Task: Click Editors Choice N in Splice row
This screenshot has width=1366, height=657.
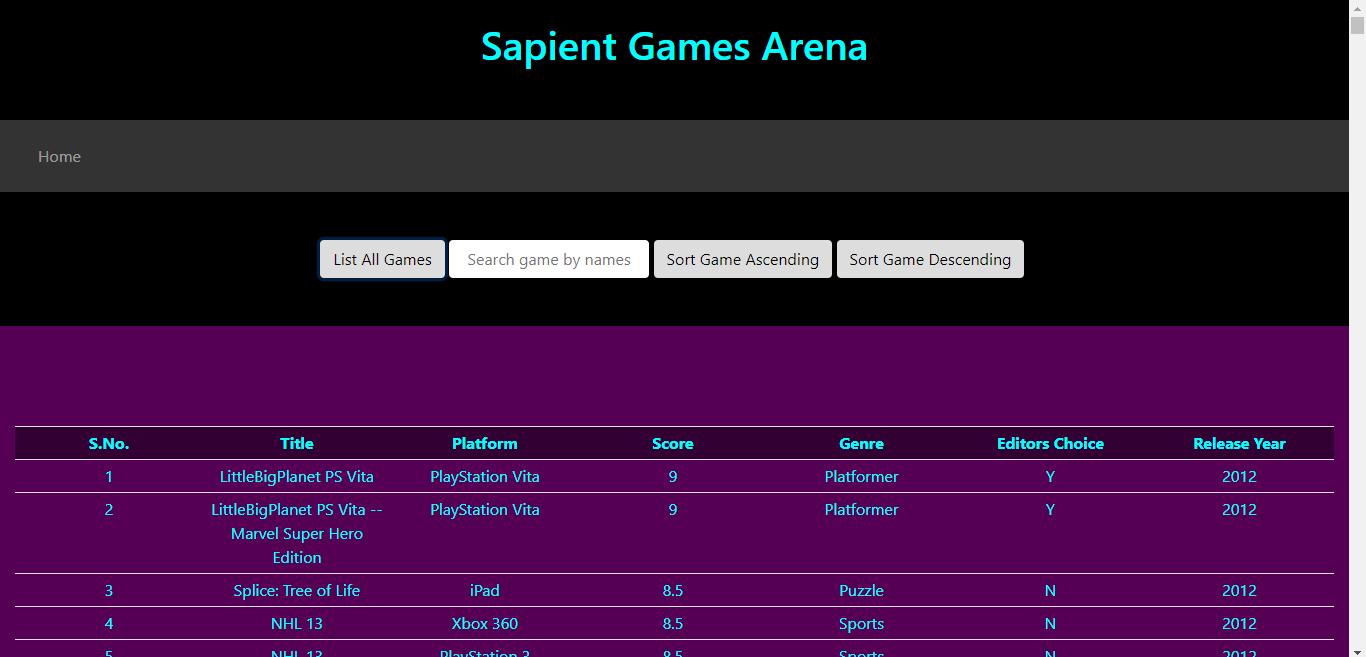Action: pos(1050,590)
